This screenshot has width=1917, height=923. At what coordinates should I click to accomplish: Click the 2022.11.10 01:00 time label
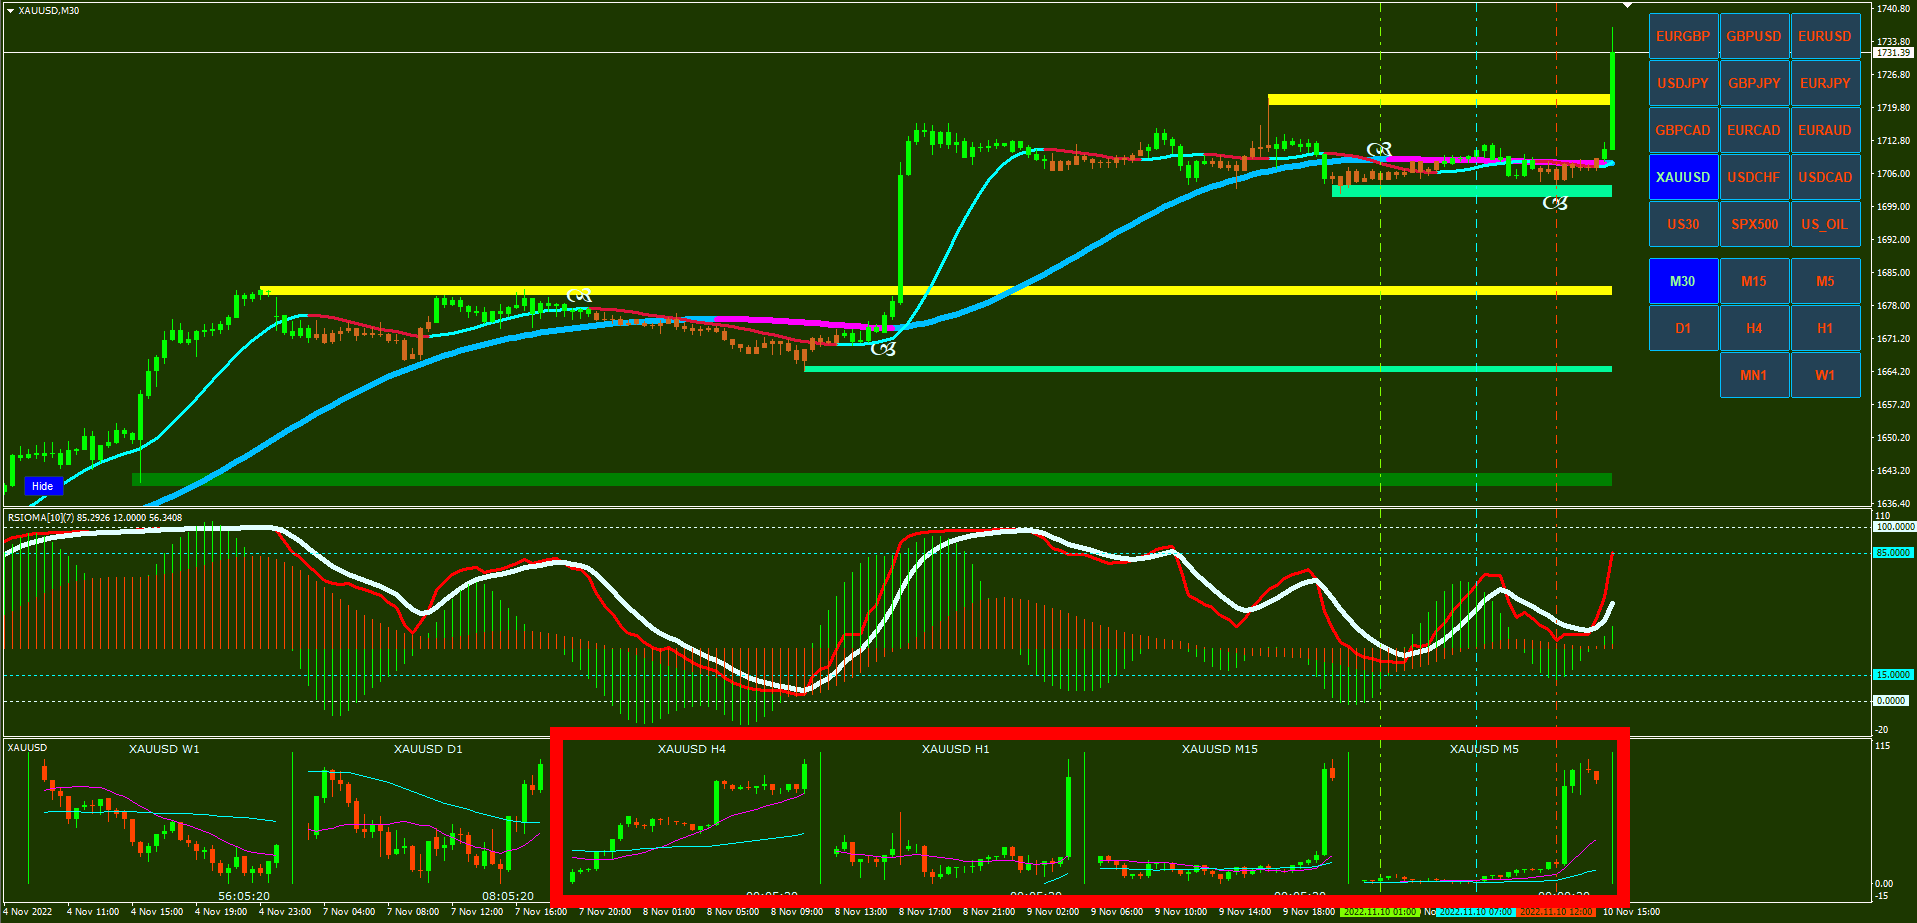point(1380,912)
